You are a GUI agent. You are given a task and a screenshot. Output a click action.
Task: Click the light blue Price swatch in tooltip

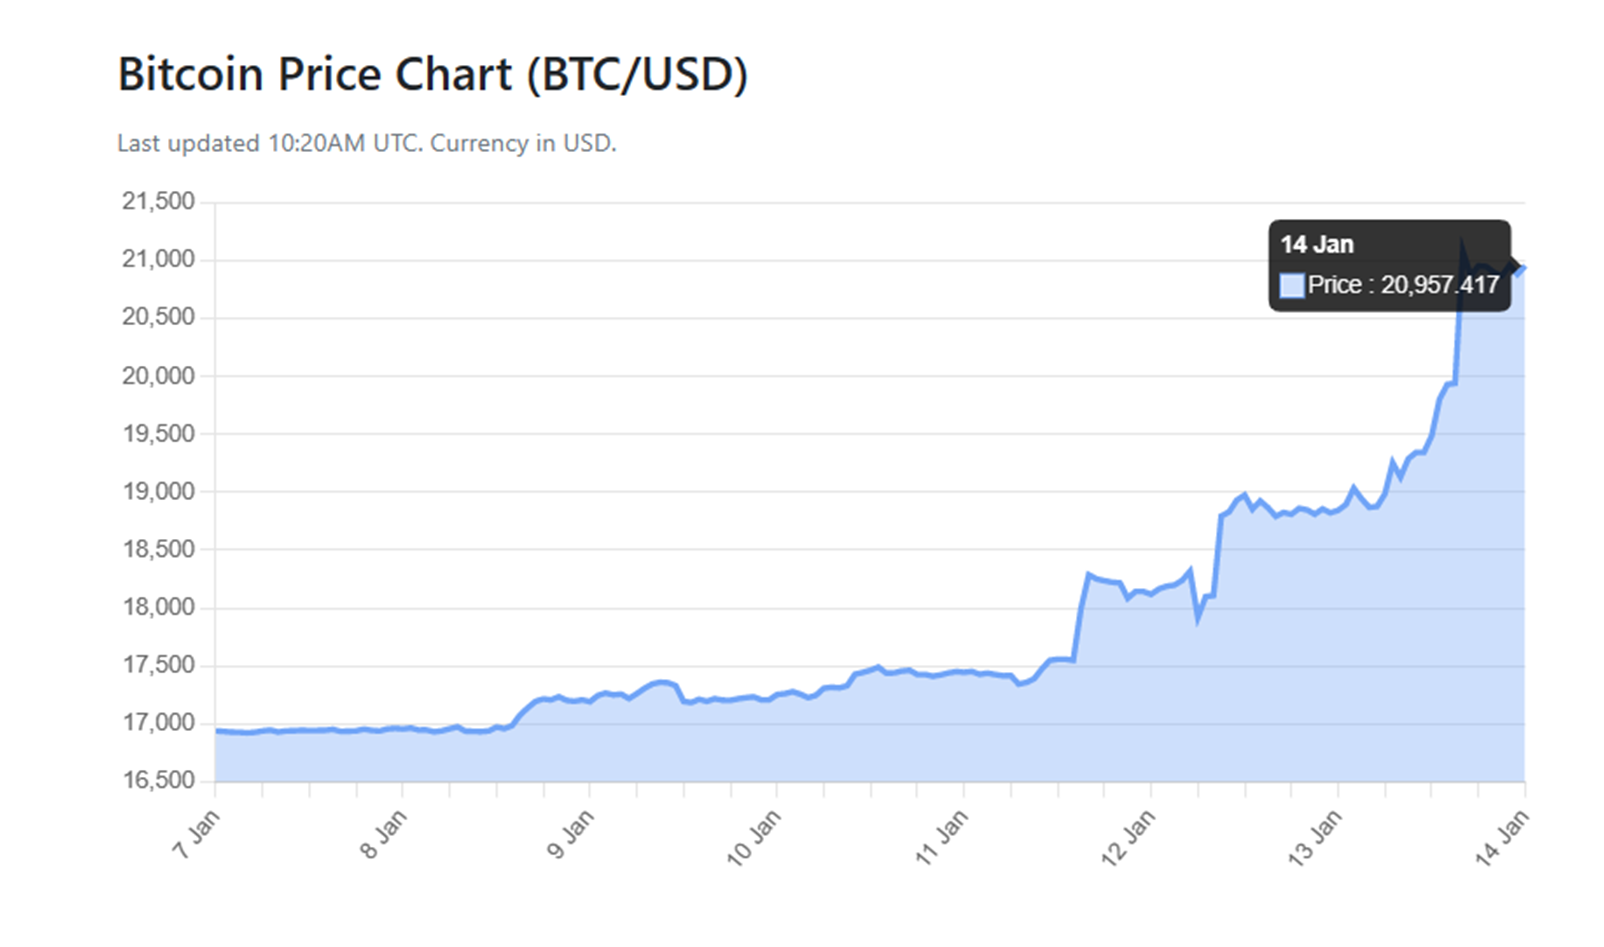pos(1292,286)
